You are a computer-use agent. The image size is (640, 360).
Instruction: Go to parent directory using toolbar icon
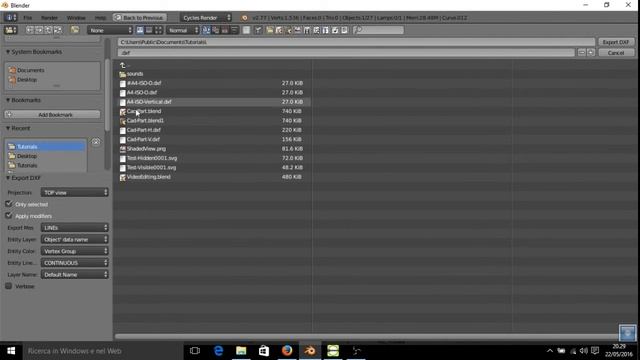tap(49, 30)
